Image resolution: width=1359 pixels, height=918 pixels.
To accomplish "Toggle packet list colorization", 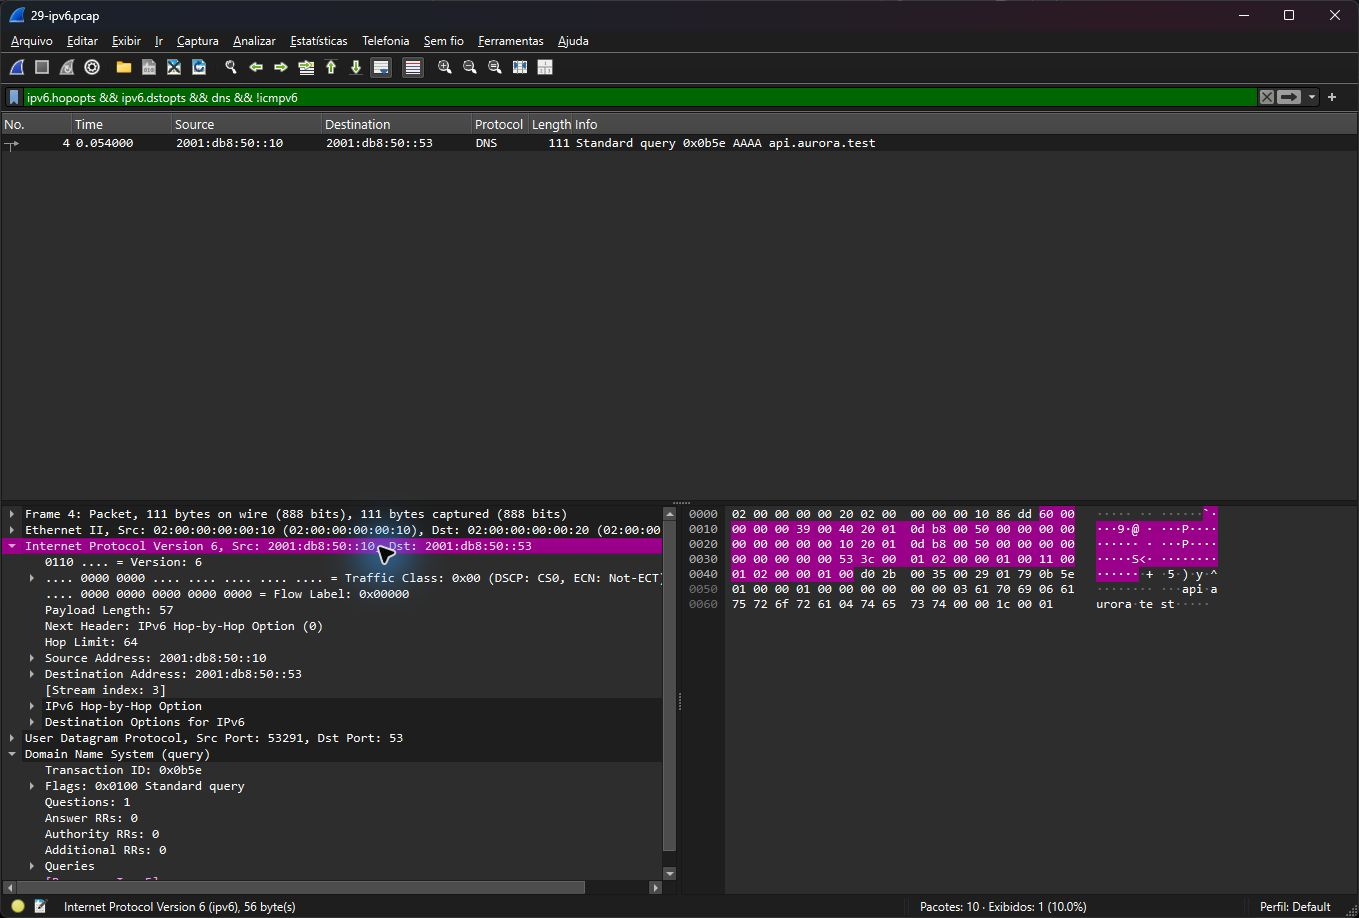I will pyautogui.click(x=413, y=67).
